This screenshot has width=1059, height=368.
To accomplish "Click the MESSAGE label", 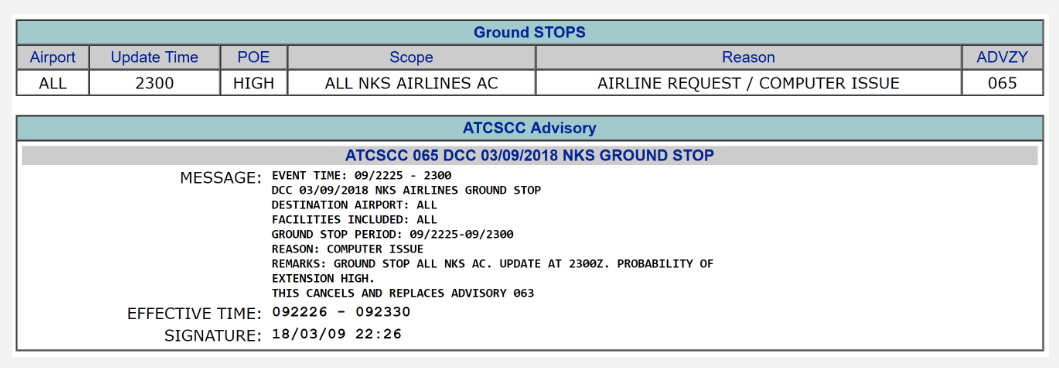I will point(220,178).
